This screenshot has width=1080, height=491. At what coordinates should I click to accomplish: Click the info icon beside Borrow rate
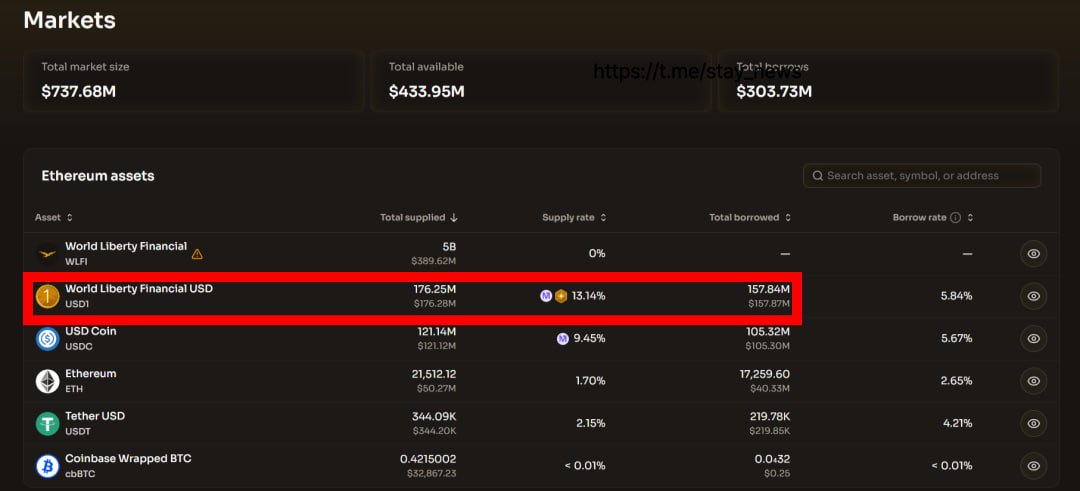tap(955, 218)
